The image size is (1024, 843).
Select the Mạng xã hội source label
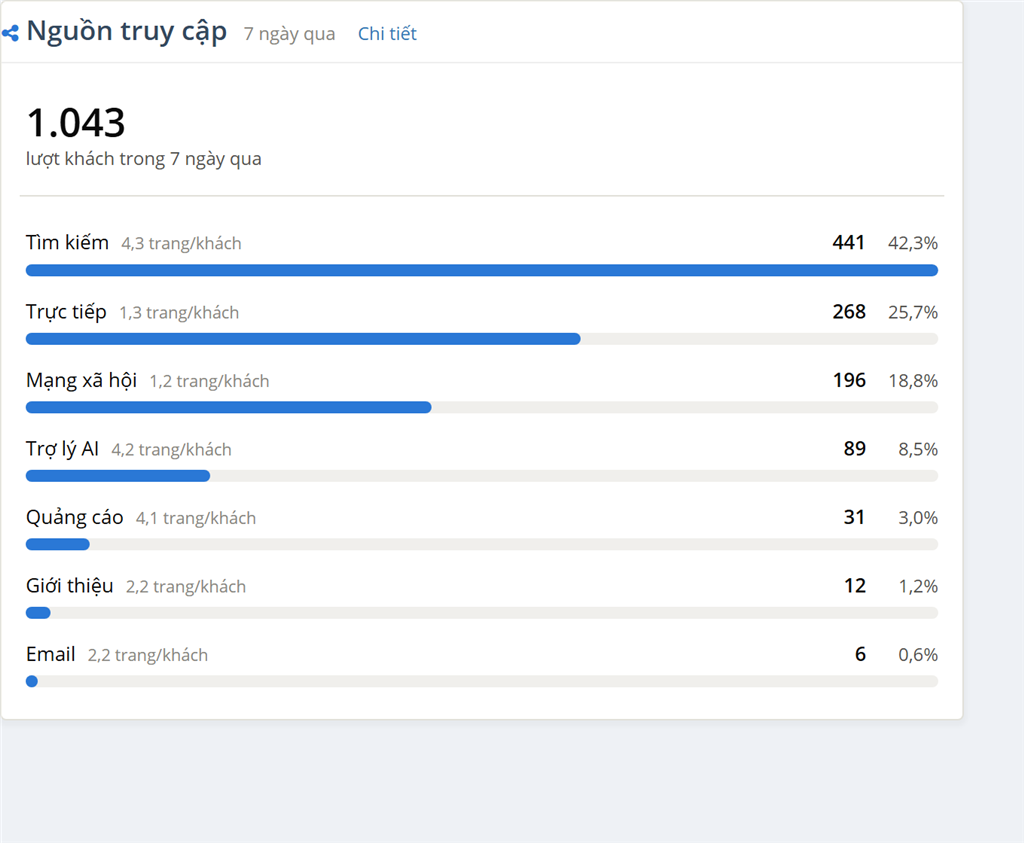coord(82,380)
